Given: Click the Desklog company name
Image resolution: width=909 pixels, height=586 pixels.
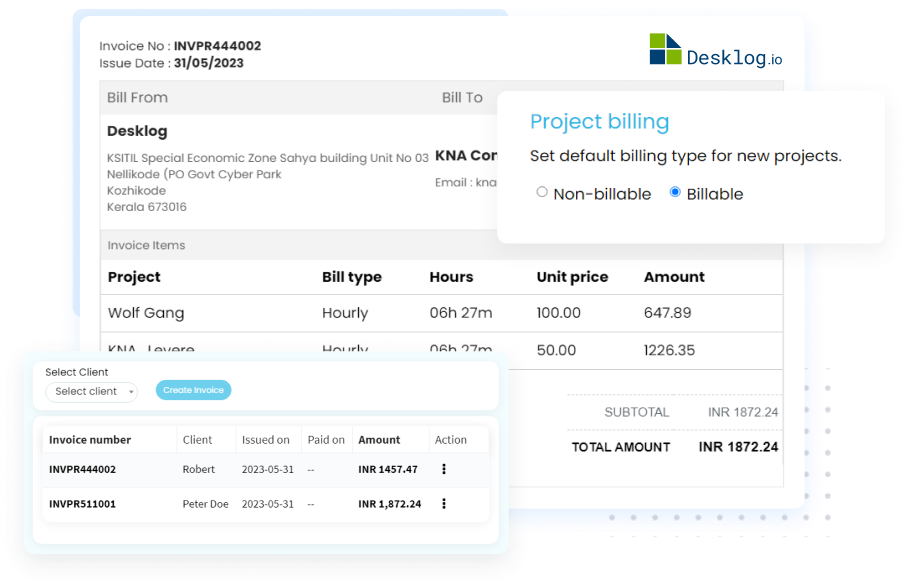Looking at the screenshot, I should (137, 131).
